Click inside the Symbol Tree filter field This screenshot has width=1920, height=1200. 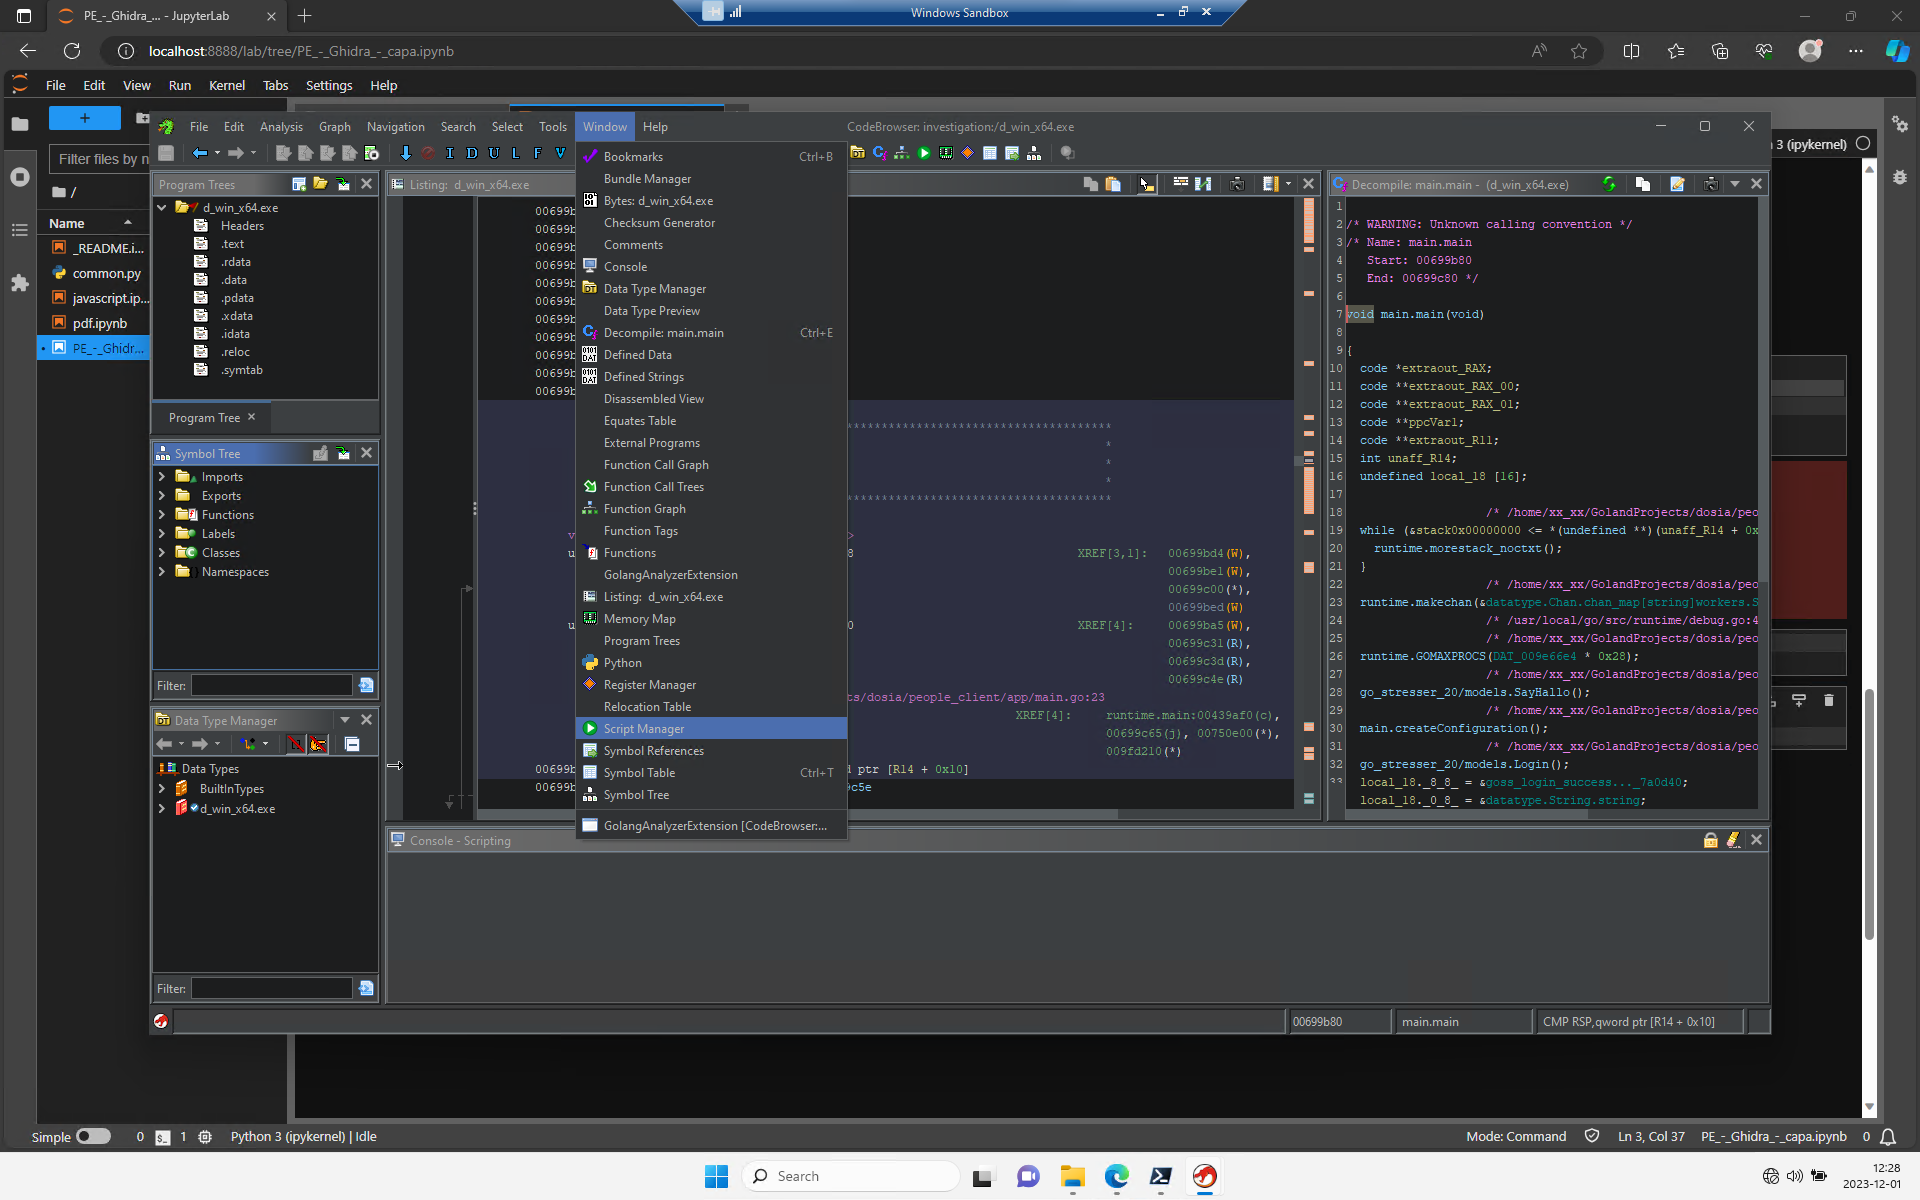pos(270,686)
